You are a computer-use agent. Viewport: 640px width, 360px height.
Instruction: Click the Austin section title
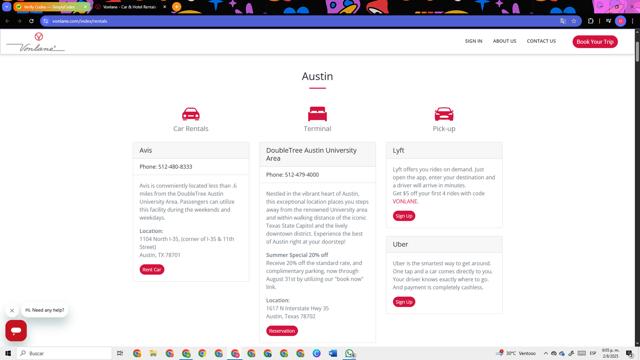(x=318, y=76)
